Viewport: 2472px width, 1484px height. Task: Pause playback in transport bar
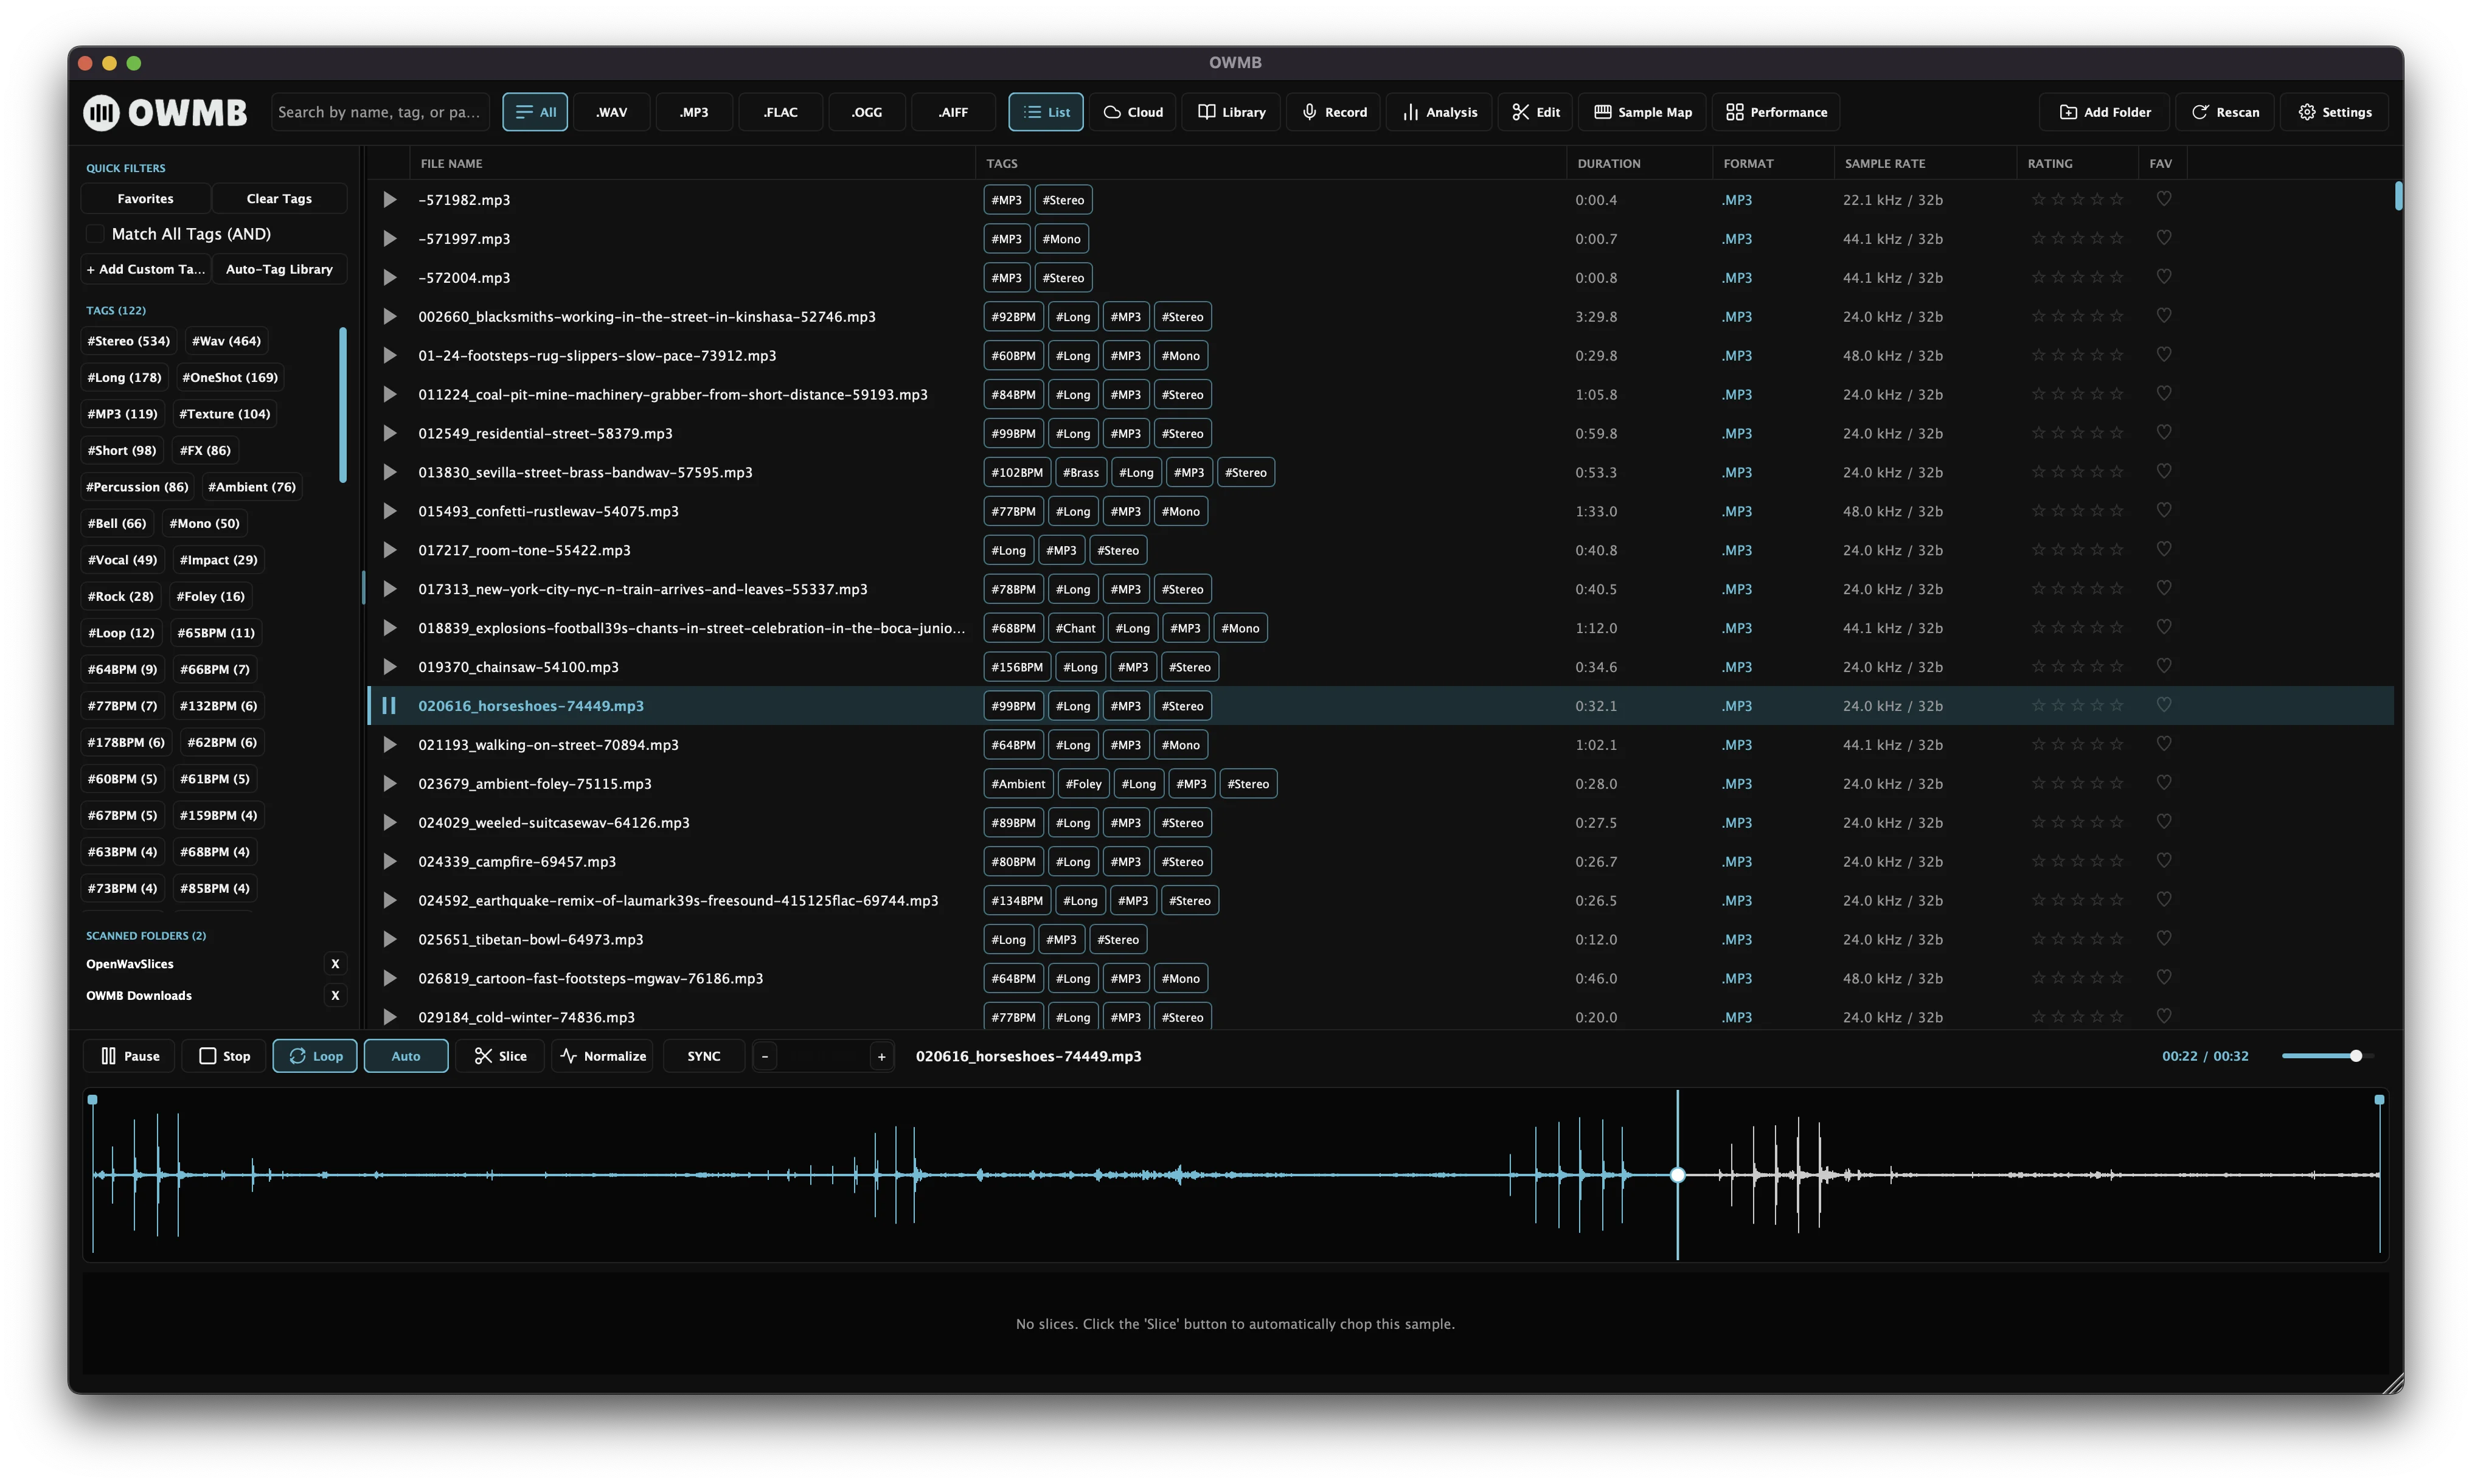pyautogui.click(x=130, y=1056)
